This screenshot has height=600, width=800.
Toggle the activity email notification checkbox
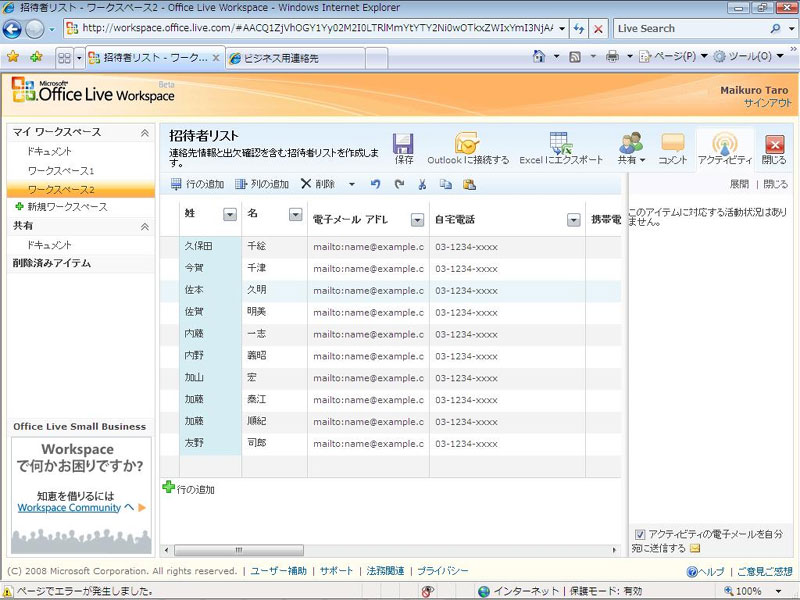640,534
